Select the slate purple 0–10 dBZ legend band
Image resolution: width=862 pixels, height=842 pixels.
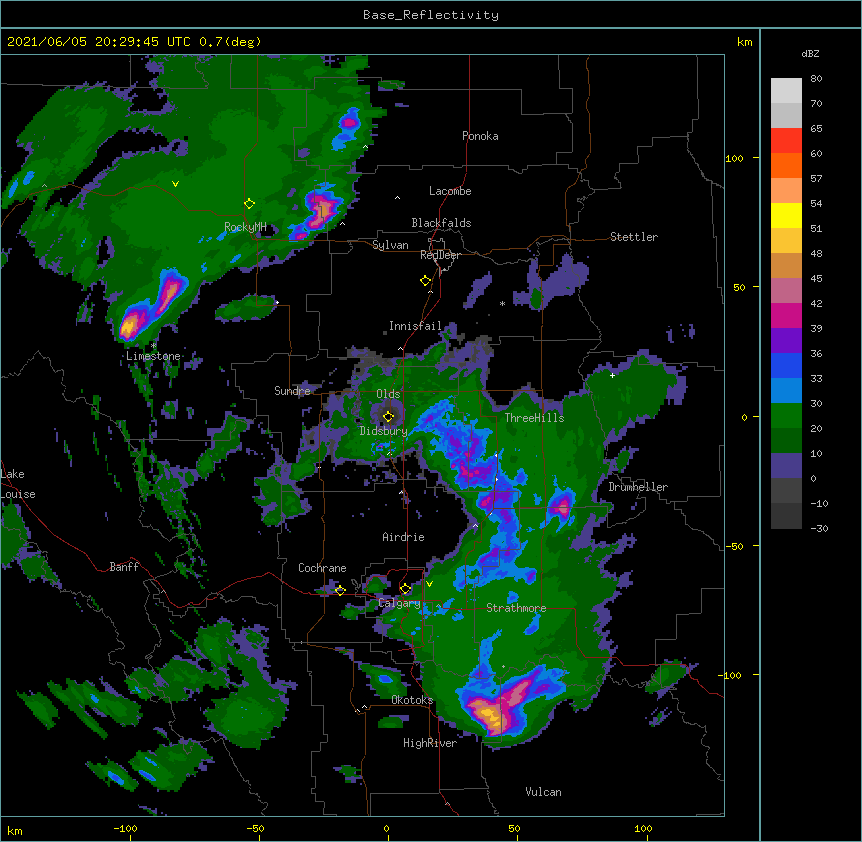pyautogui.click(x=786, y=466)
